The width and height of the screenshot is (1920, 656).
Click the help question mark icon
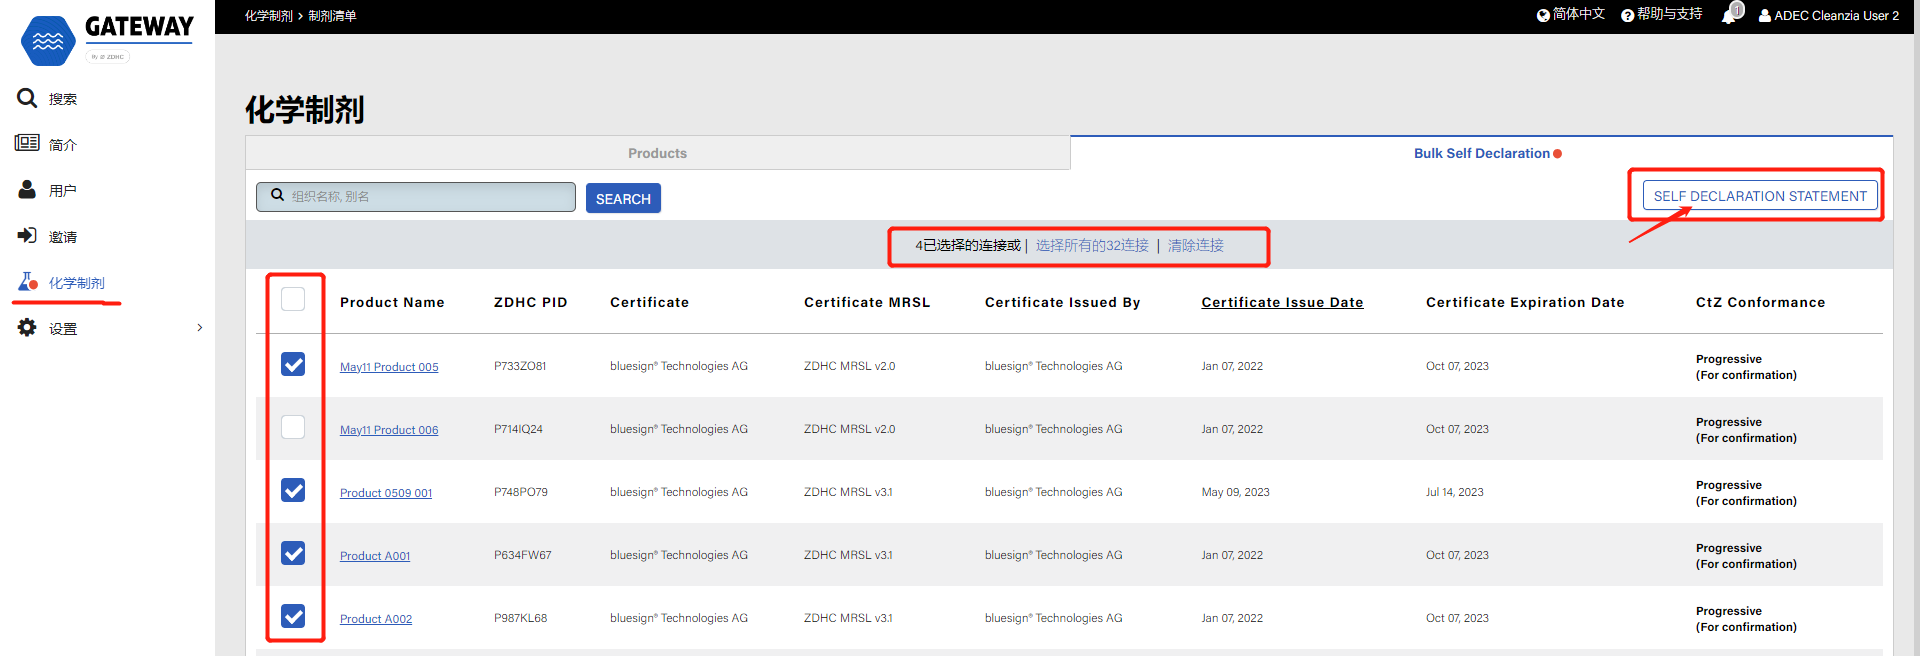[x=1628, y=15]
